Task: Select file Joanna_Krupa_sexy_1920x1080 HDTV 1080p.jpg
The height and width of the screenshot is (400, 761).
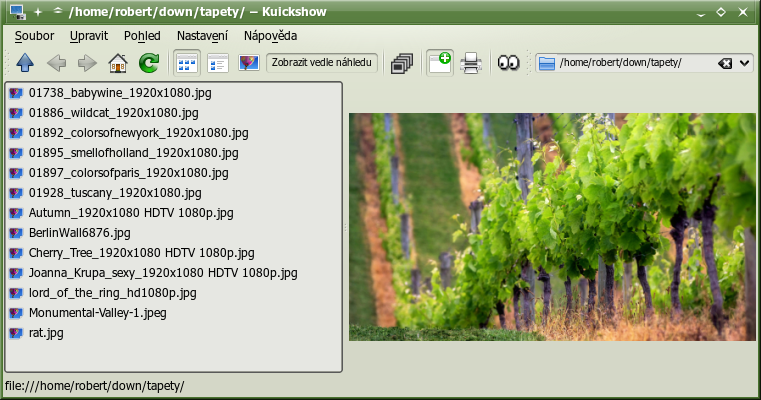Action: click(163, 273)
